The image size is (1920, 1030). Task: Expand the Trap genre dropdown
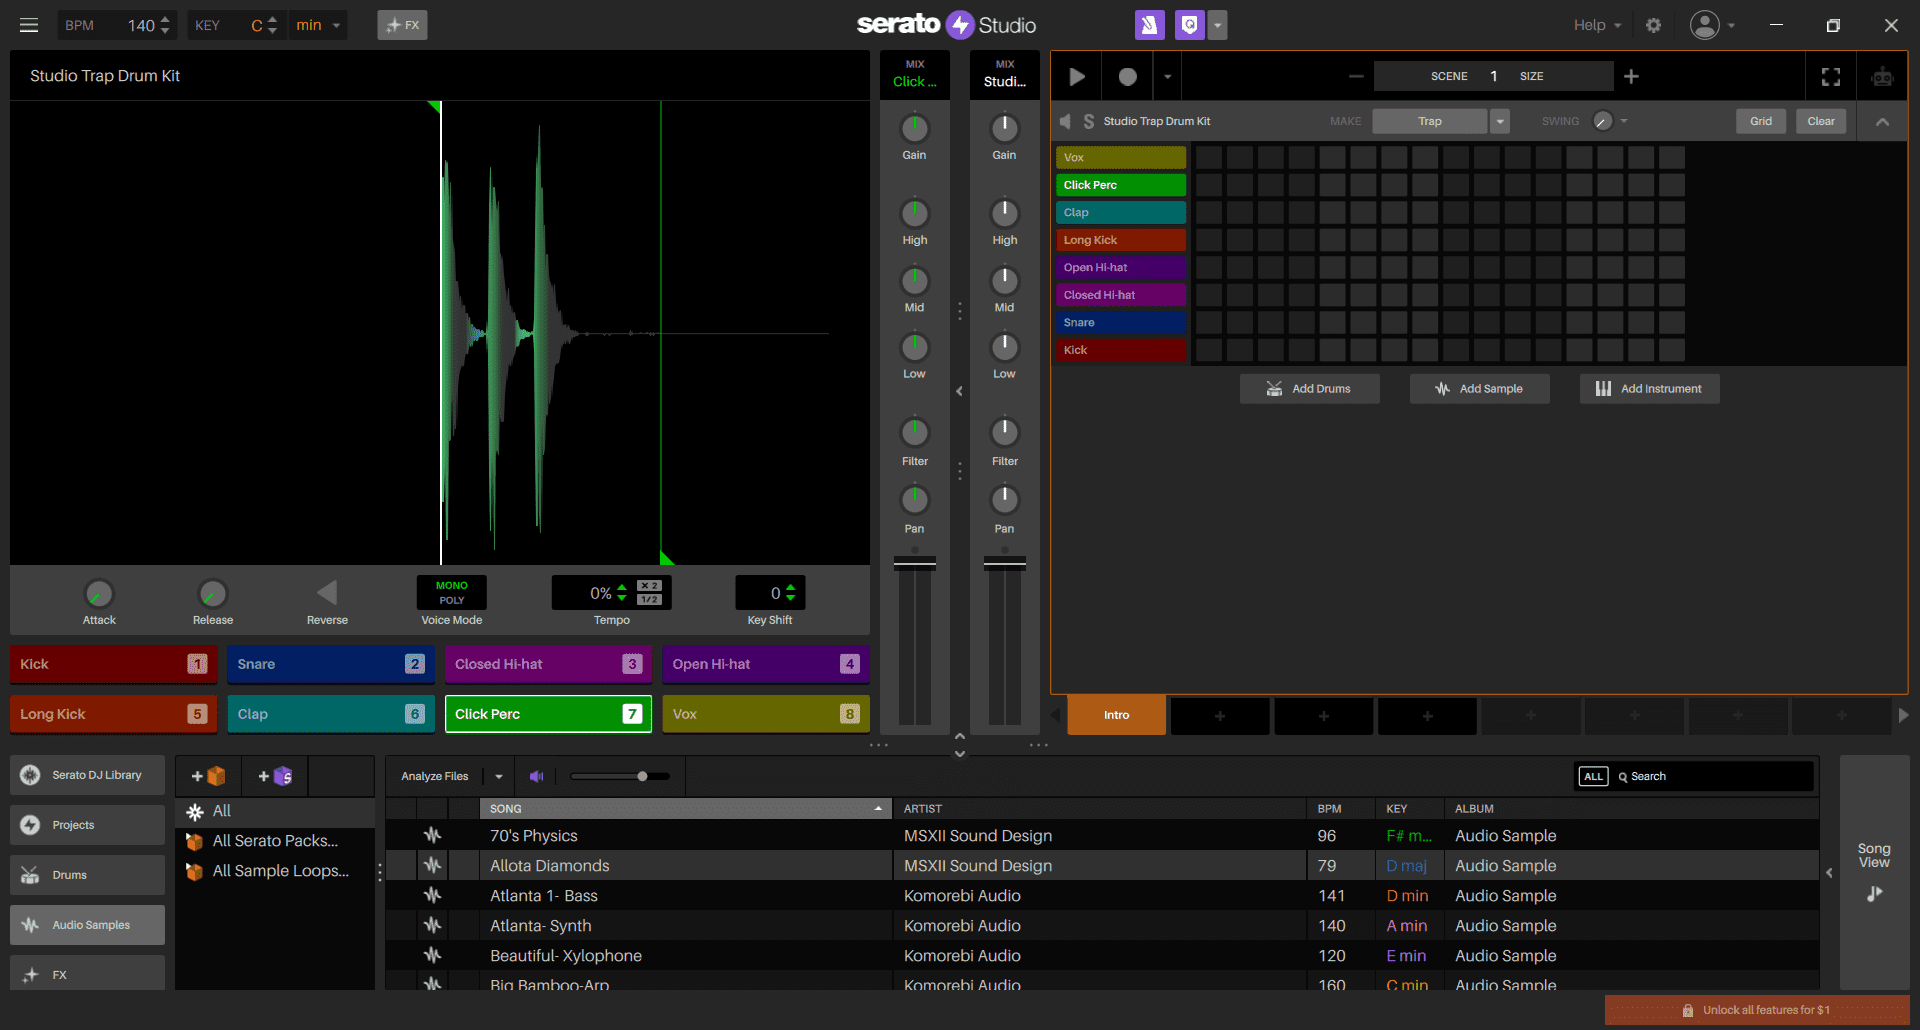[x=1500, y=121]
